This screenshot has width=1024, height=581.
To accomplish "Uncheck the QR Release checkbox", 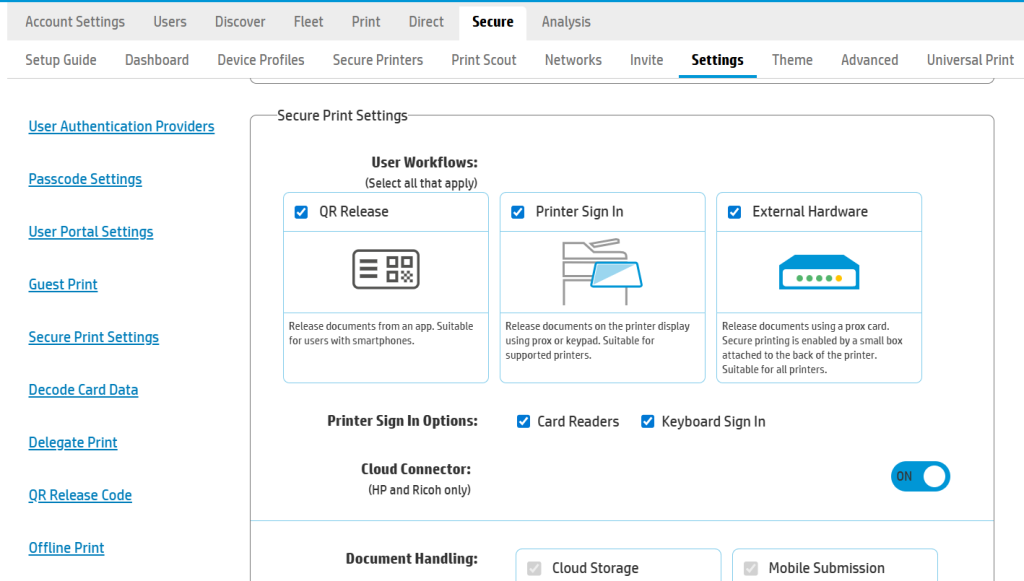I will (301, 212).
